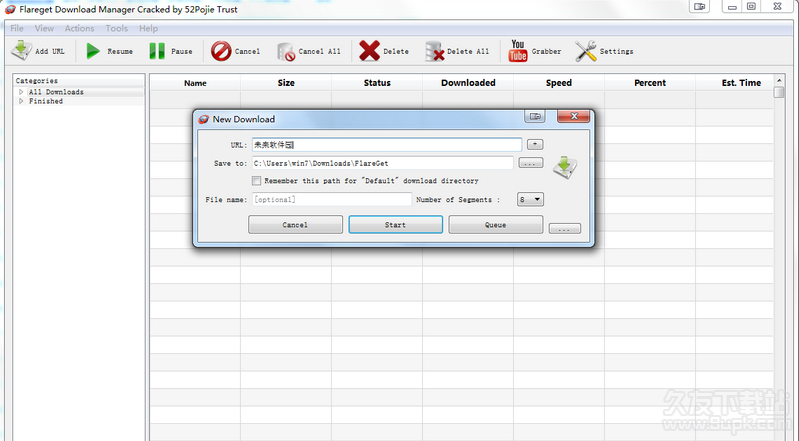Sort by the Downloaded column header
The height and width of the screenshot is (441, 799).
[468, 83]
